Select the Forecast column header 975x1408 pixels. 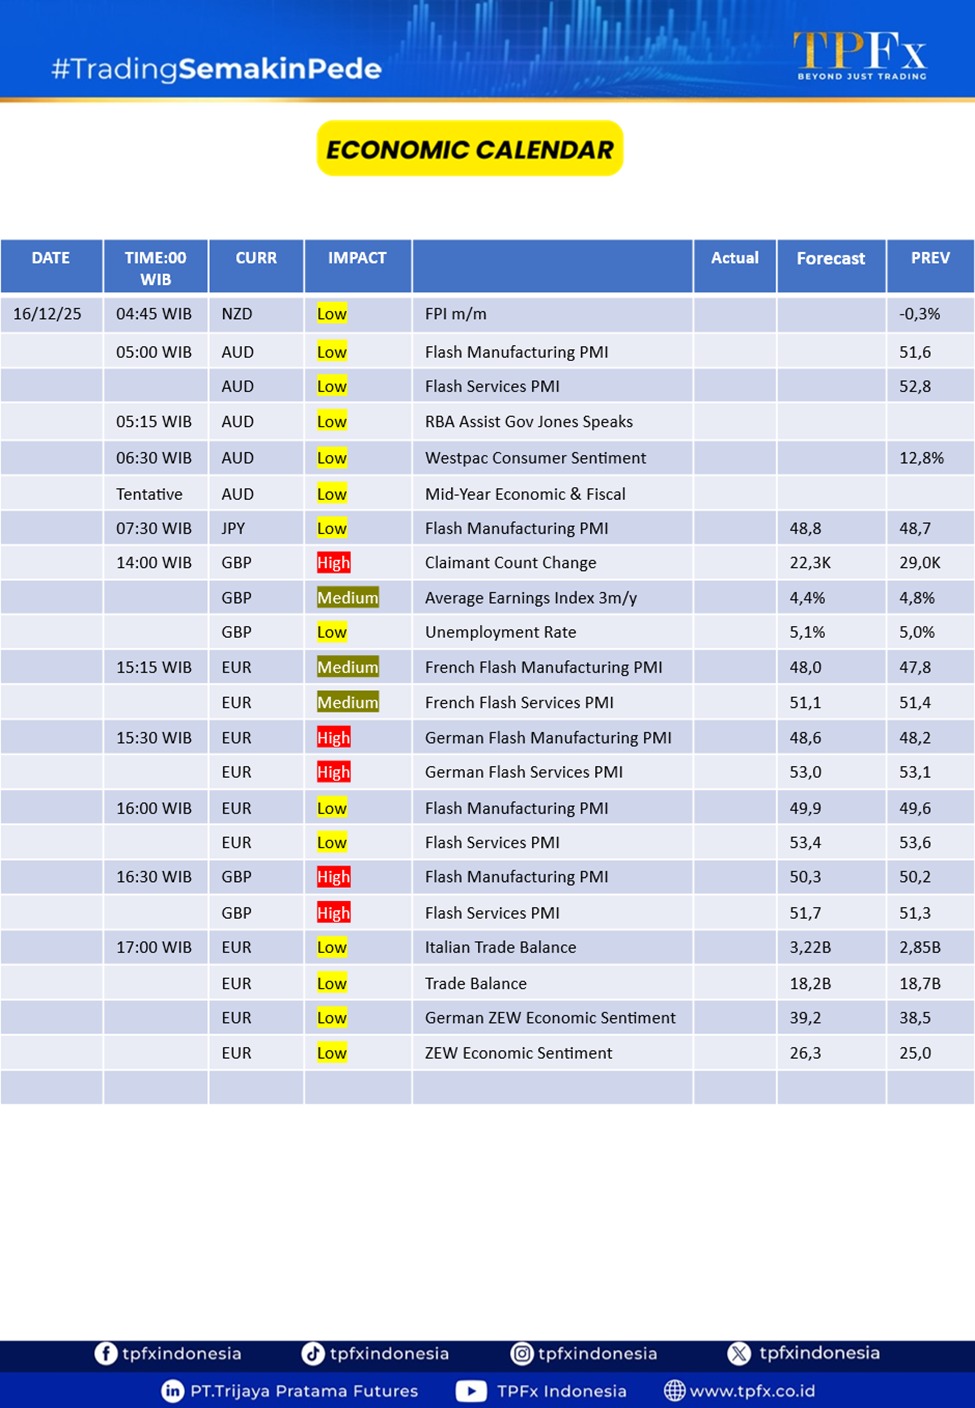click(x=830, y=259)
